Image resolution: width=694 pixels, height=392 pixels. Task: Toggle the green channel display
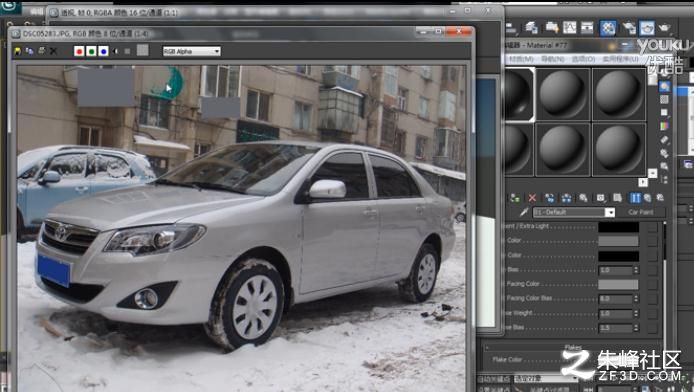point(91,51)
